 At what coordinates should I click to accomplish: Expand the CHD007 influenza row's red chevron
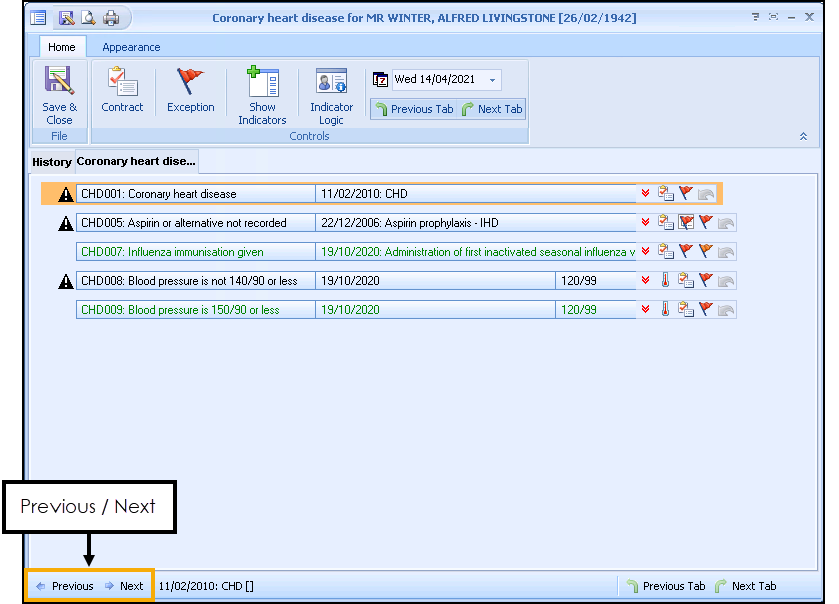click(x=646, y=252)
